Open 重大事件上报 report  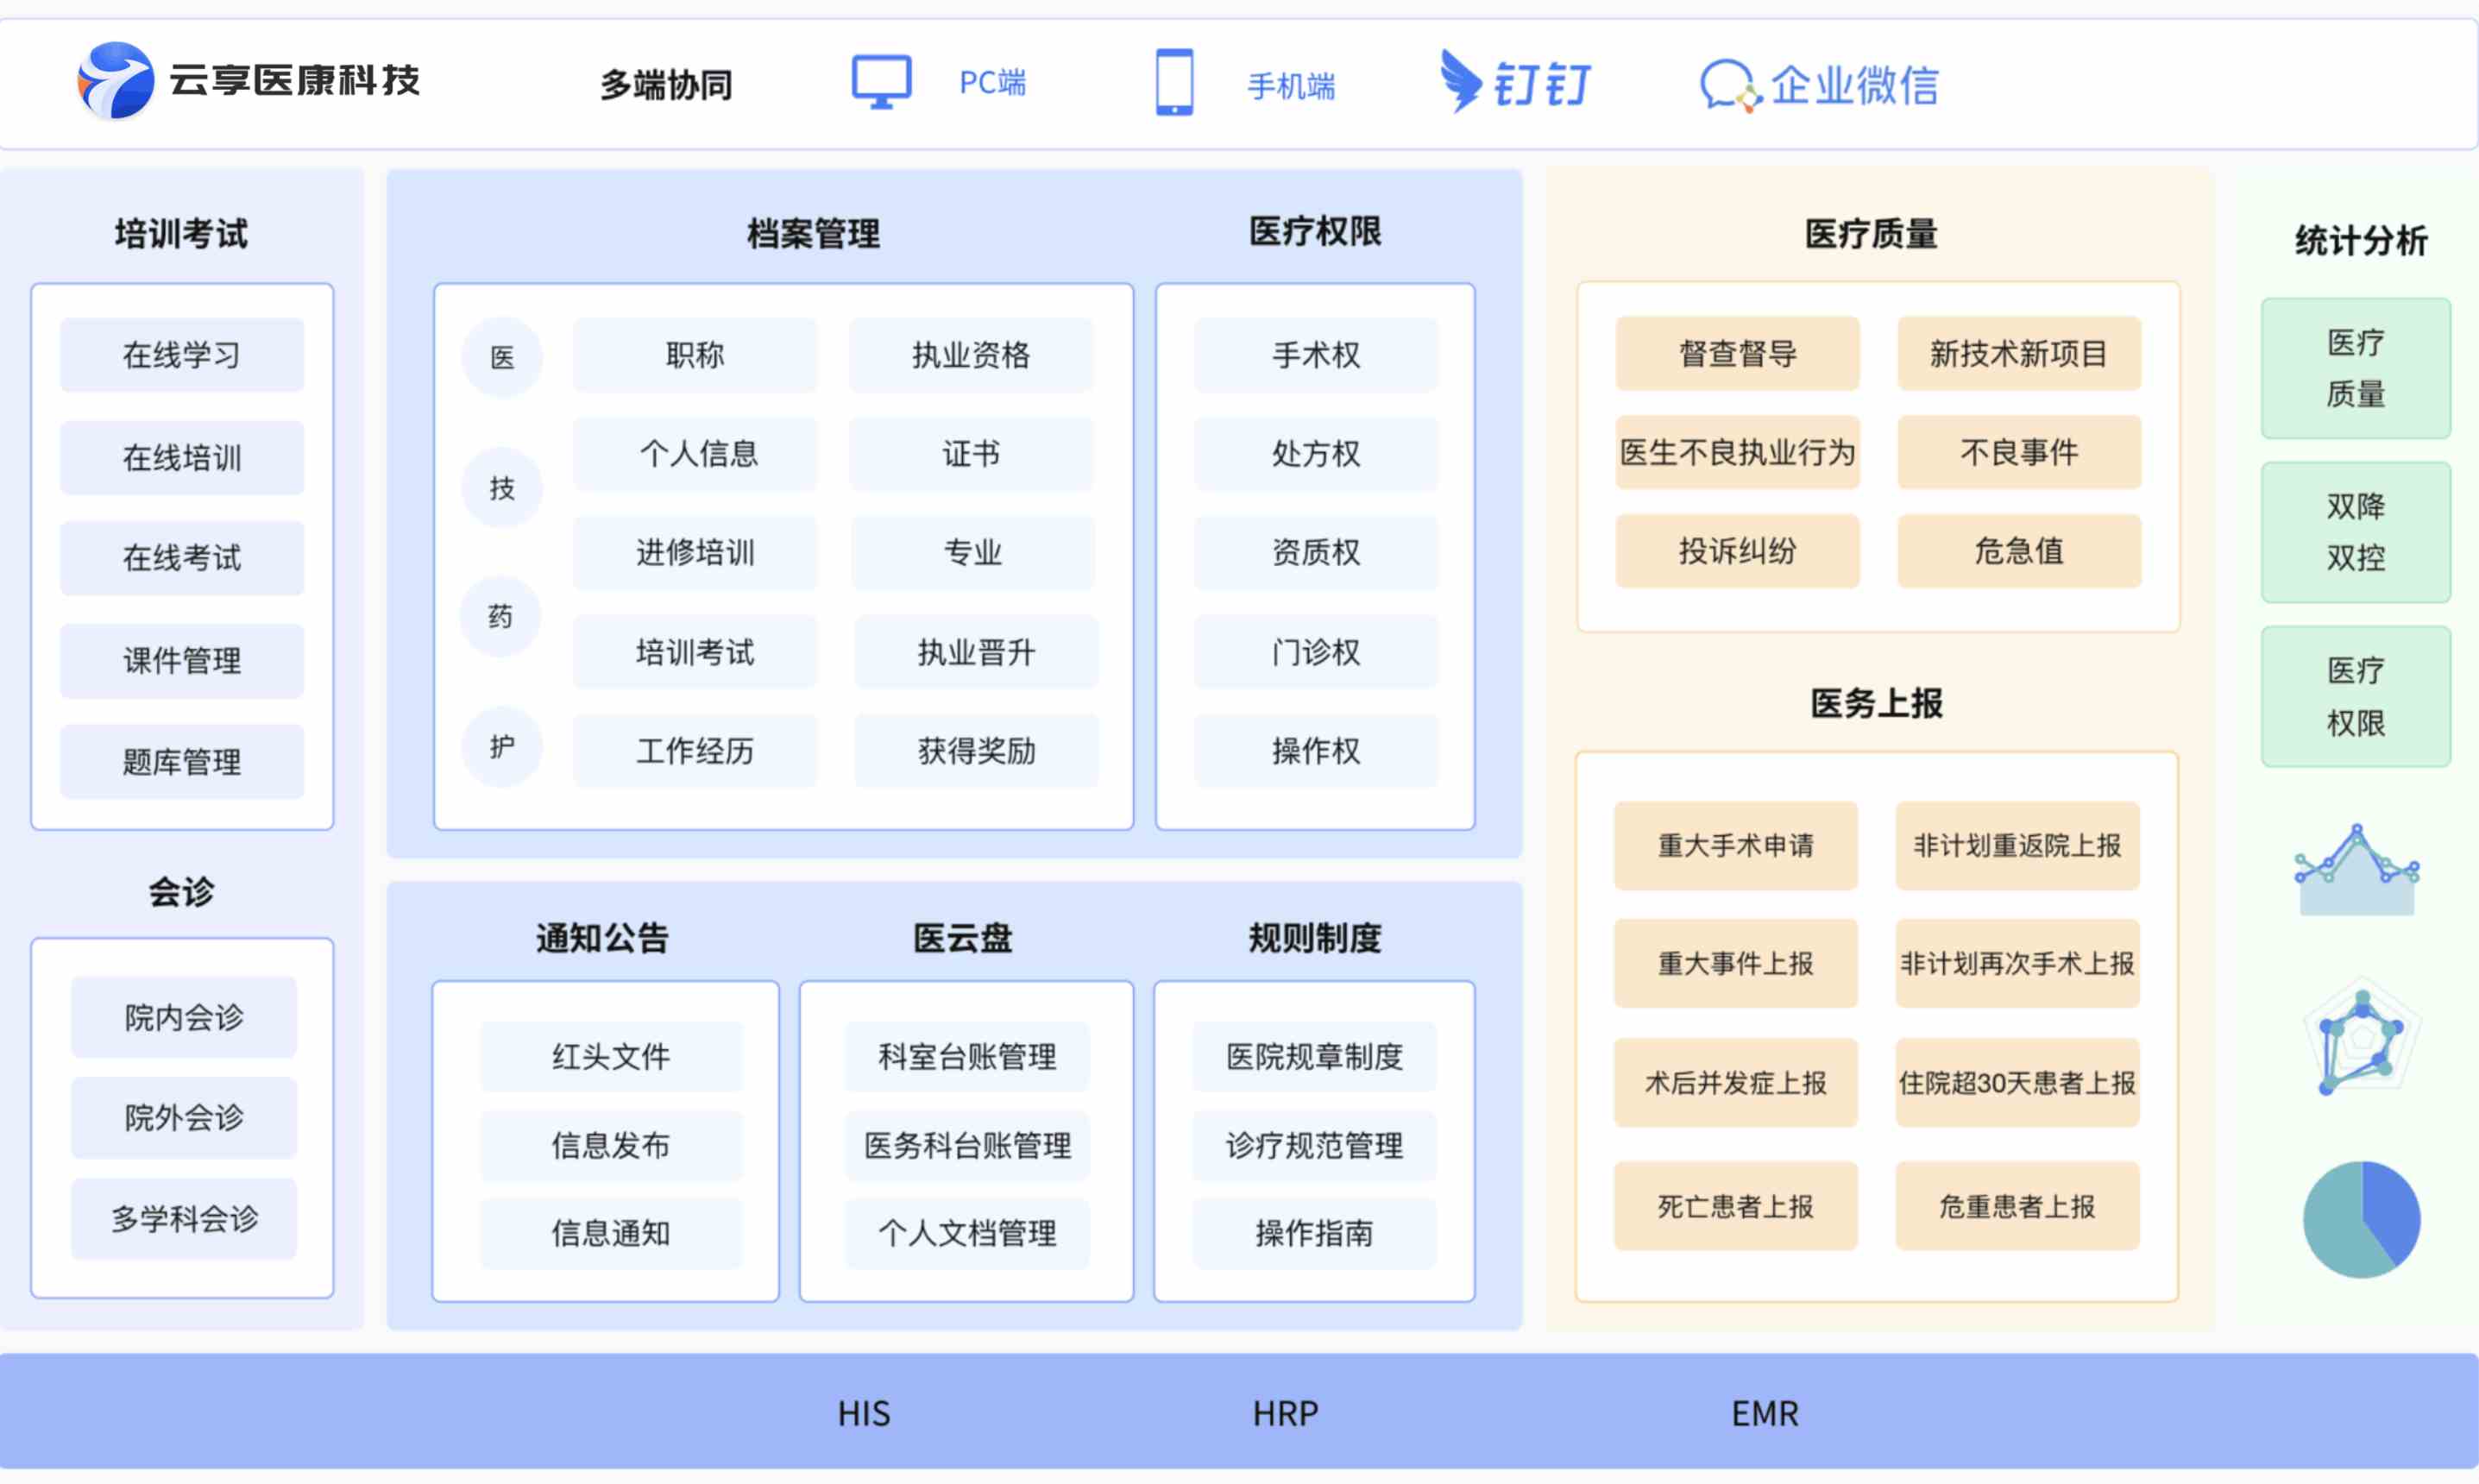[1735, 964]
